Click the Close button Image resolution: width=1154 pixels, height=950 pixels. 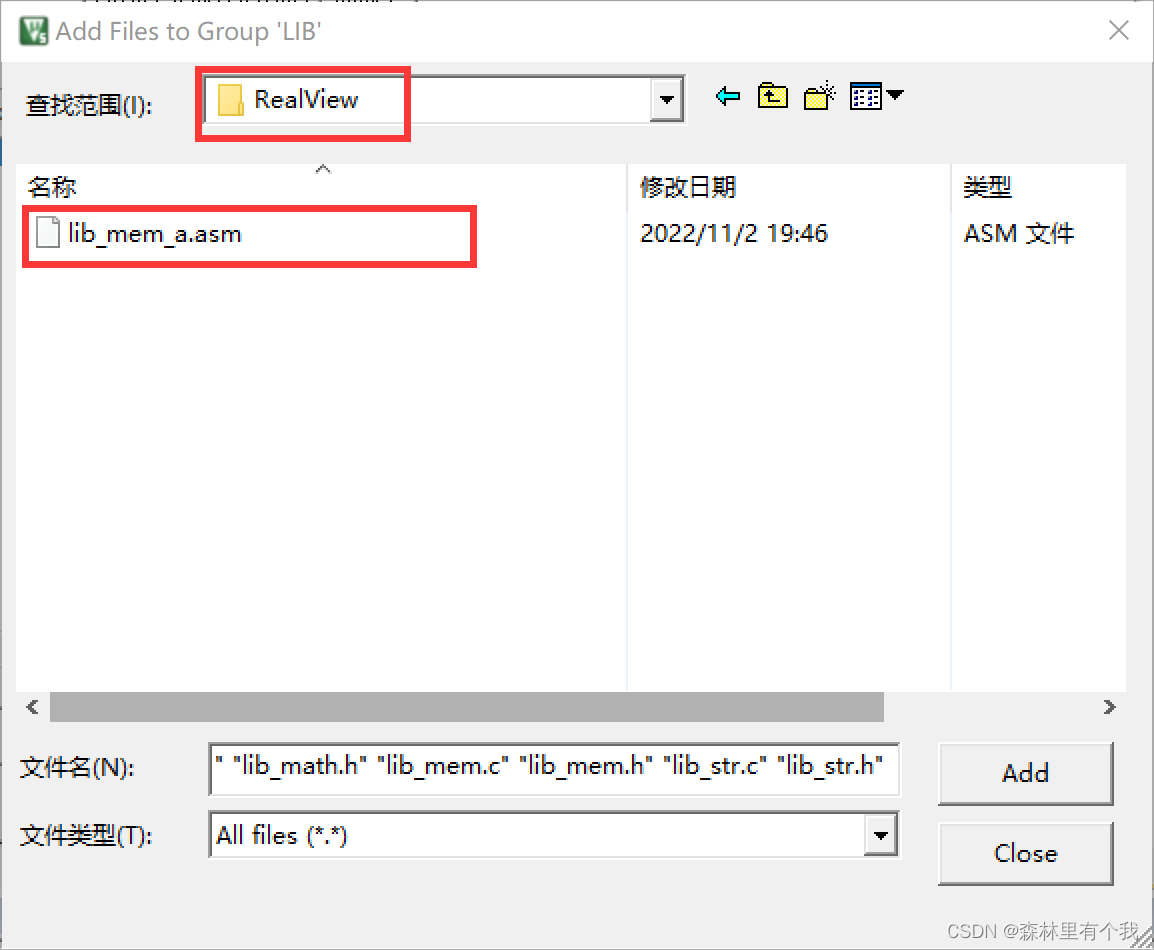coord(1025,854)
